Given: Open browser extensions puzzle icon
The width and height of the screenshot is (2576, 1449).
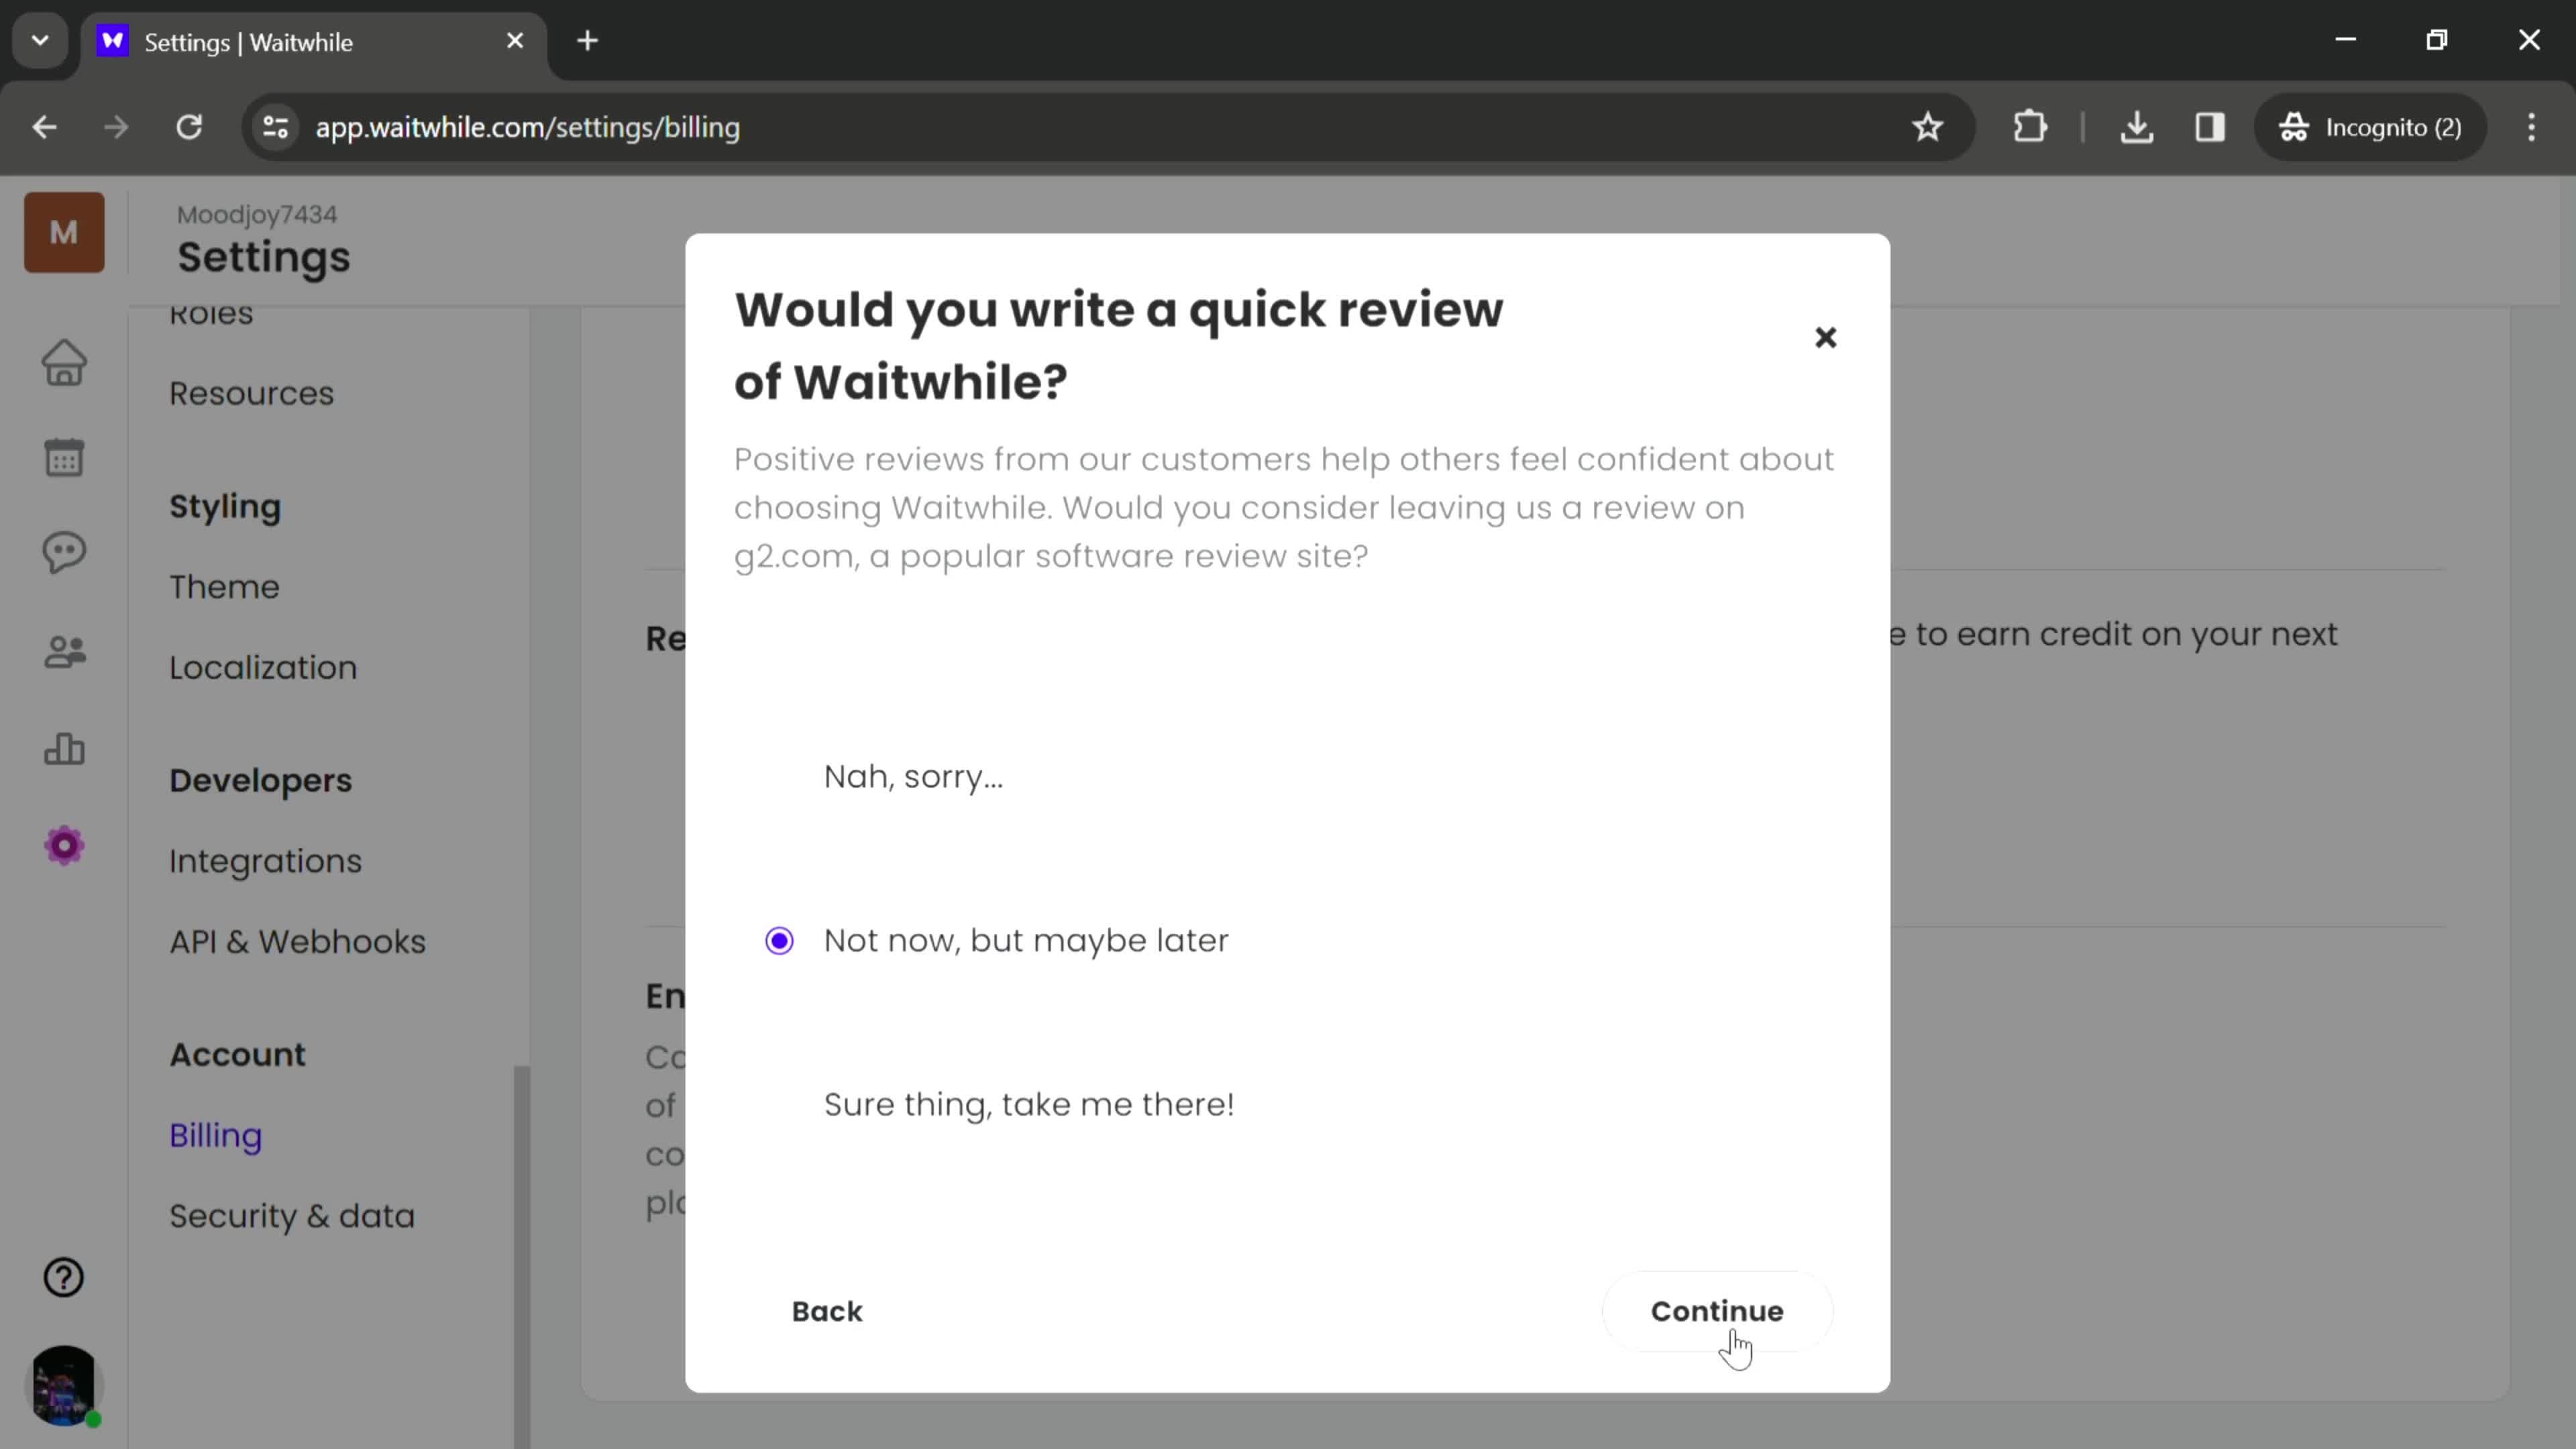Looking at the screenshot, I should pyautogui.click(x=2029, y=127).
